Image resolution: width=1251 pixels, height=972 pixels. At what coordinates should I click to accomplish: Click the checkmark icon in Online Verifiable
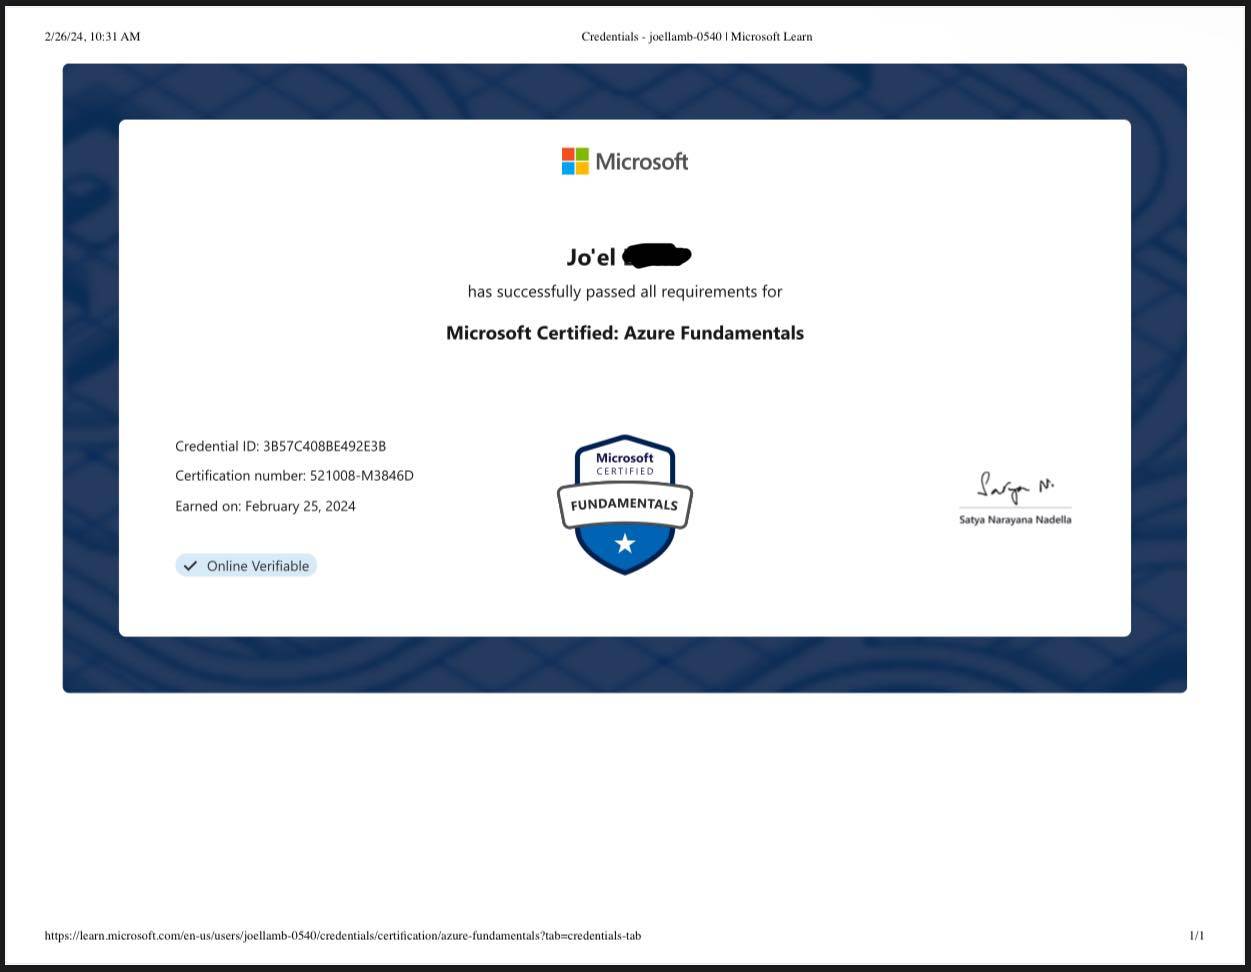(x=190, y=566)
